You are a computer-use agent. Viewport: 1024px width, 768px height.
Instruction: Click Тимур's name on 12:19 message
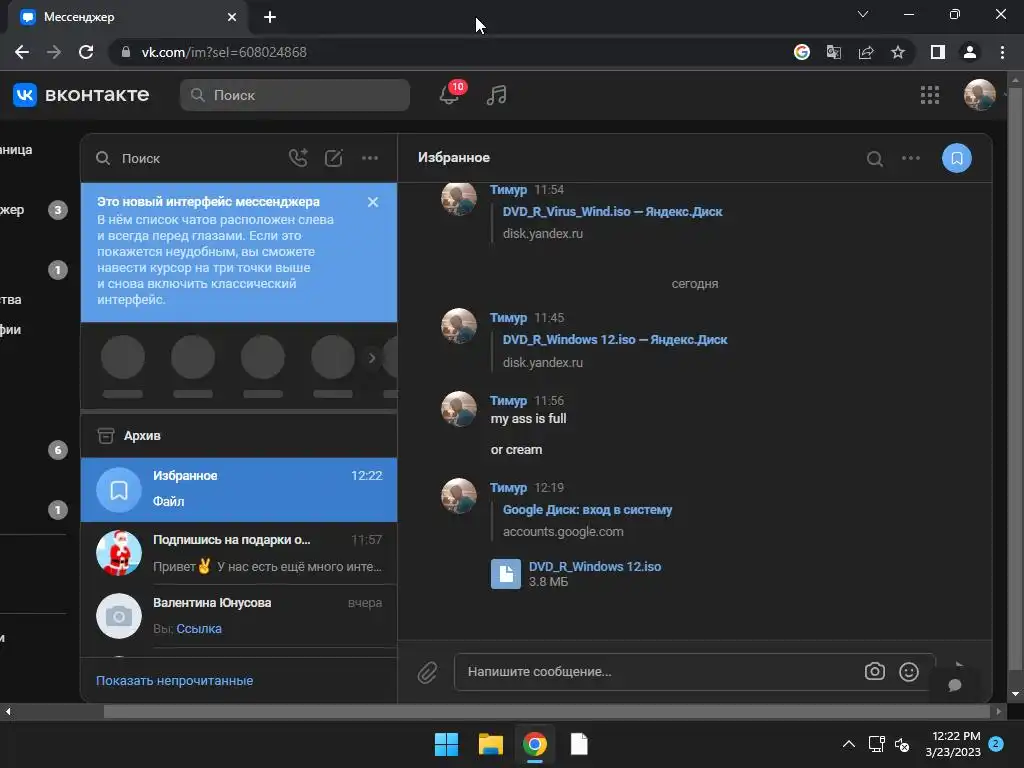[508, 488]
